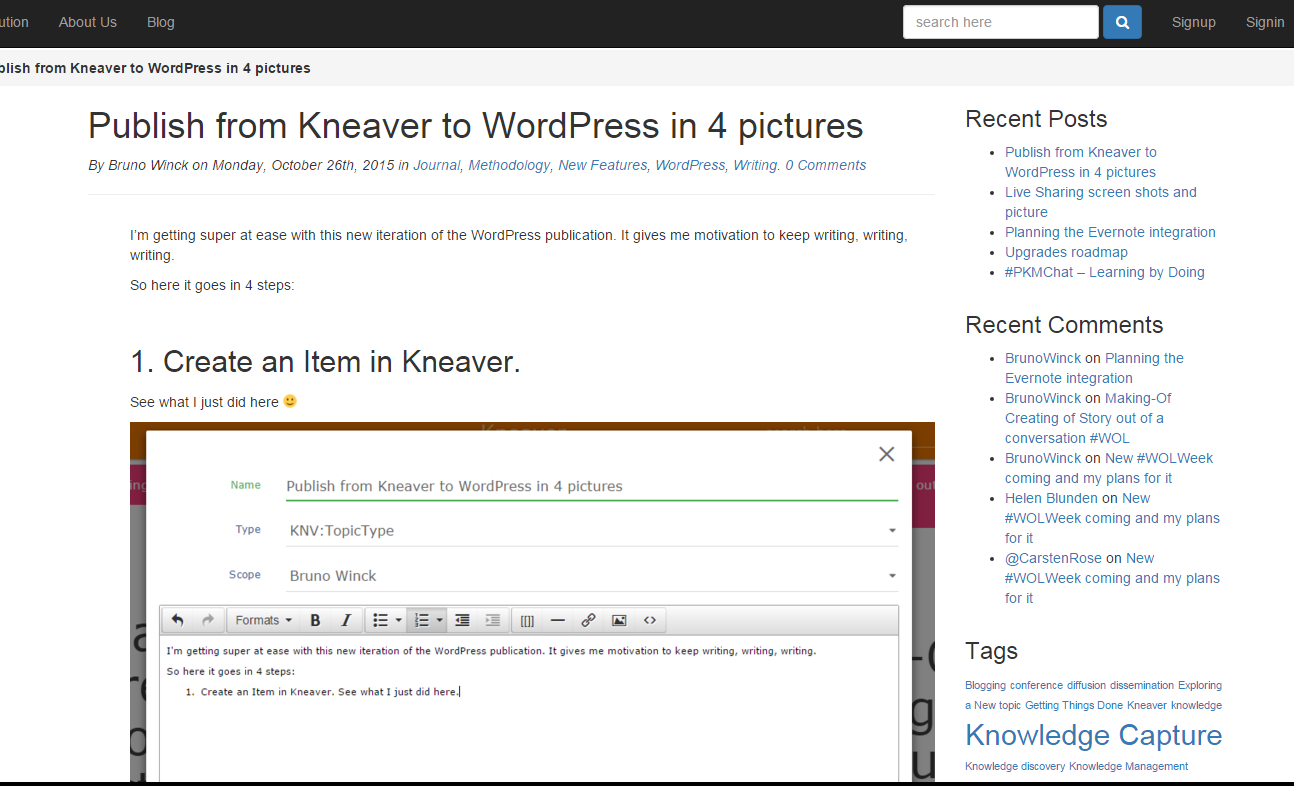Viewport: 1294px width, 786px height.
Task: Expand the Type dropdown showing KNV:TopicType
Action: pos(592,531)
